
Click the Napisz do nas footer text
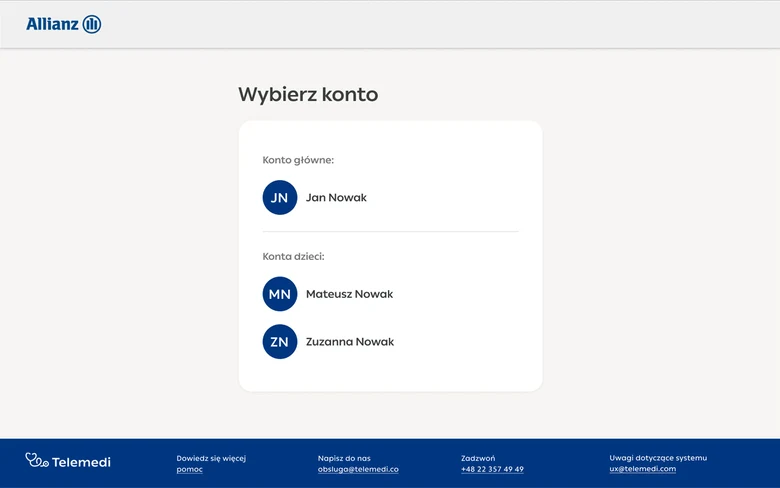344,458
